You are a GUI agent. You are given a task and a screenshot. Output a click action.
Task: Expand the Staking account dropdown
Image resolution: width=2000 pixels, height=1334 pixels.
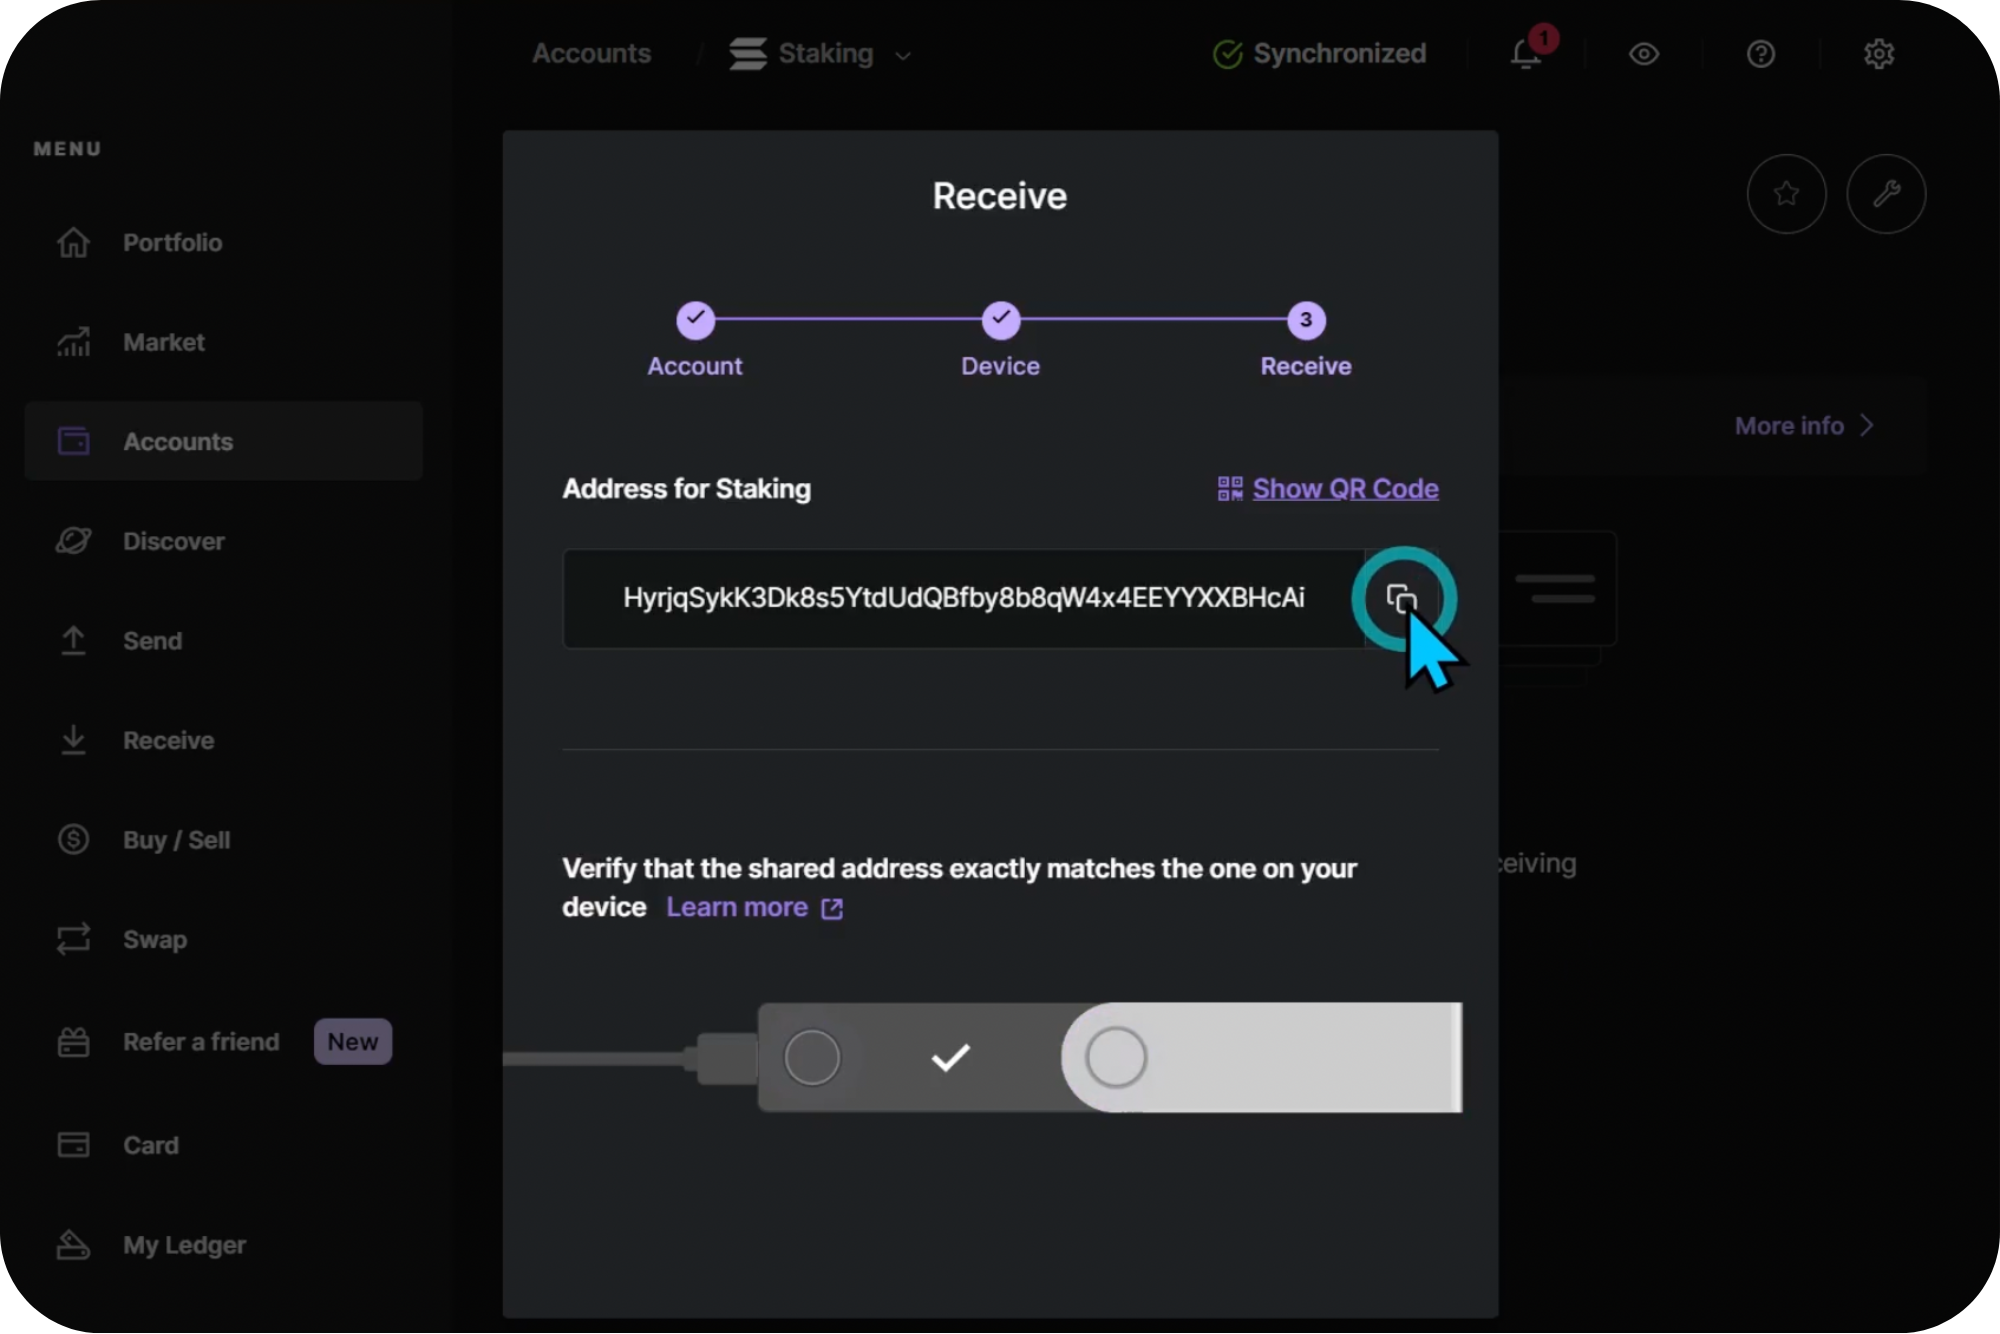(x=903, y=56)
